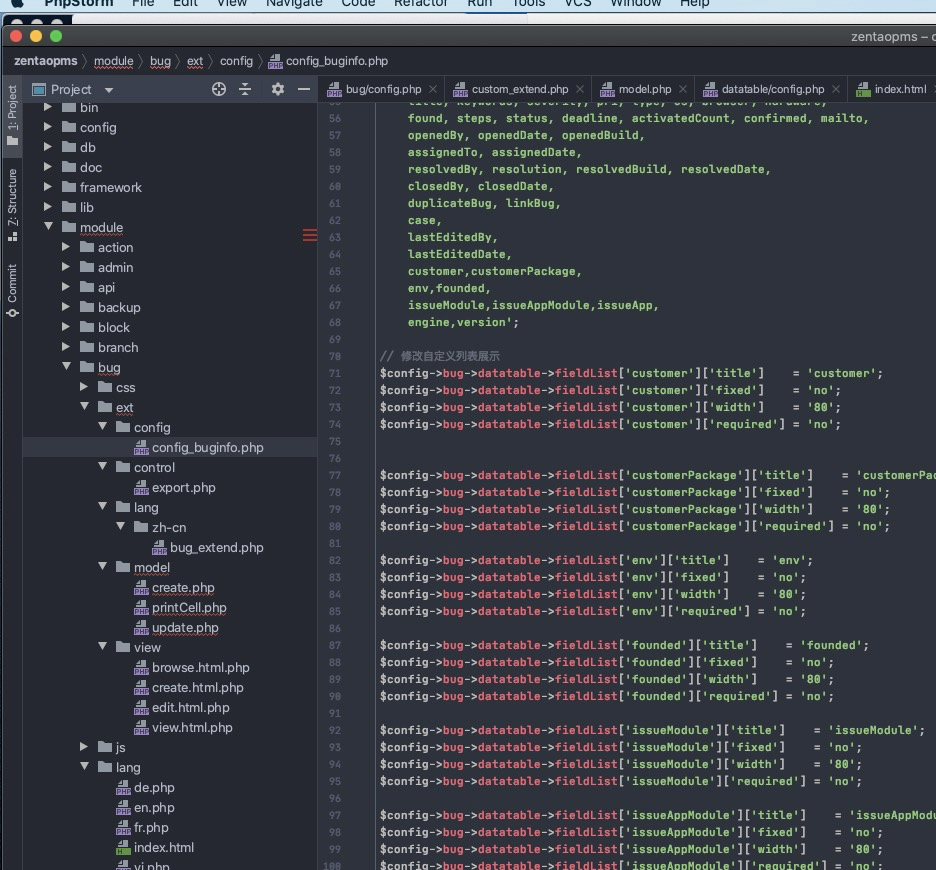Toggle the 1: Project side tab
The width and height of the screenshot is (936, 870).
coord(12,116)
